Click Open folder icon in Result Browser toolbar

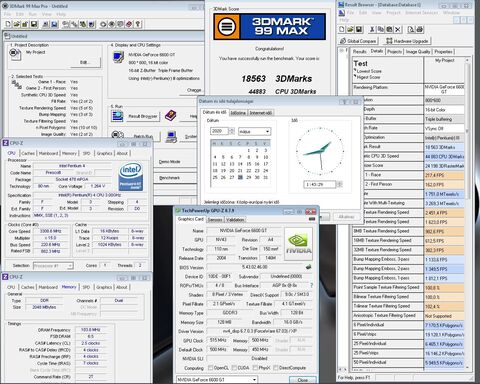point(350,30)
